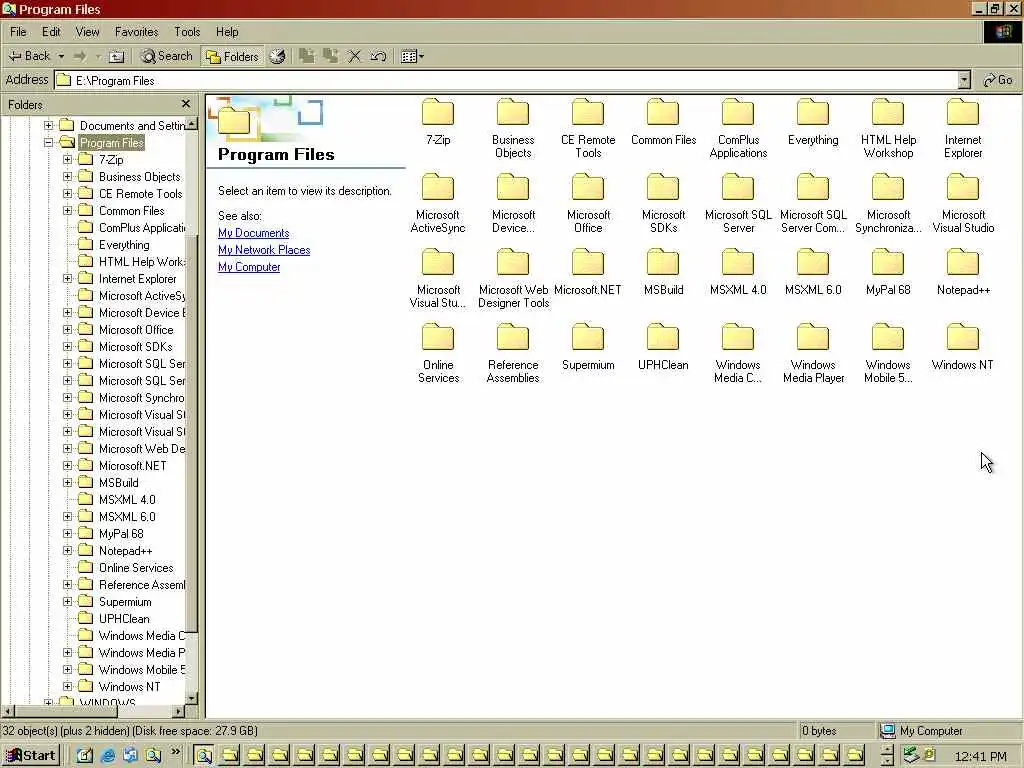Viewport: 1024px width, 768px height.
Task: Toggle the Folders pane button
Action: pyautogui.click(x=232, y=56)
